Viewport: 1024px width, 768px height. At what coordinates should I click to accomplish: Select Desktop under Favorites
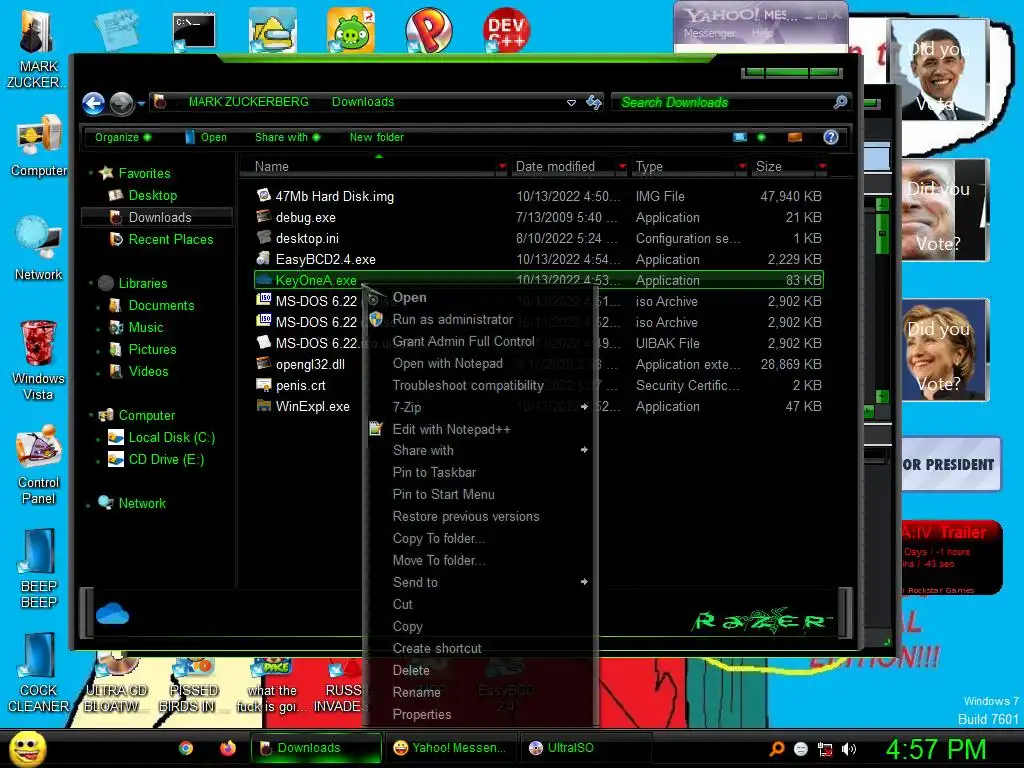coord(153,195)
